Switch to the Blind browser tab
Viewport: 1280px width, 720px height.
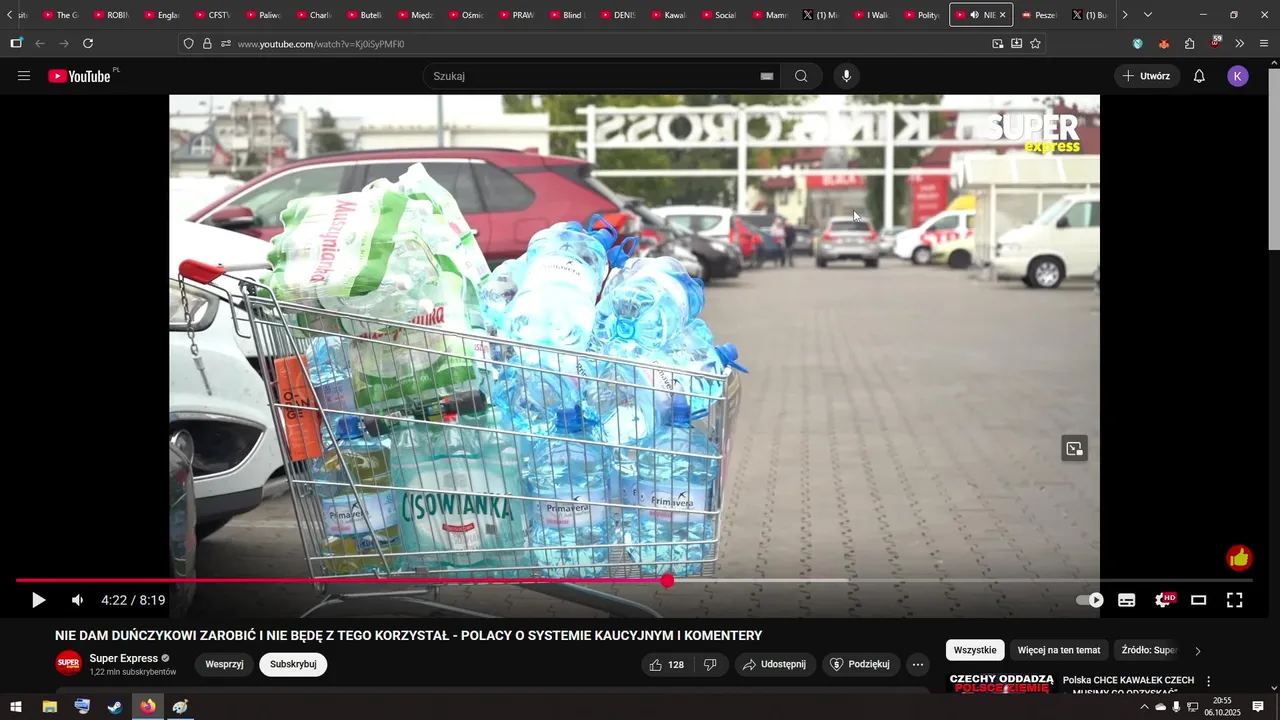tap(566, 15)
